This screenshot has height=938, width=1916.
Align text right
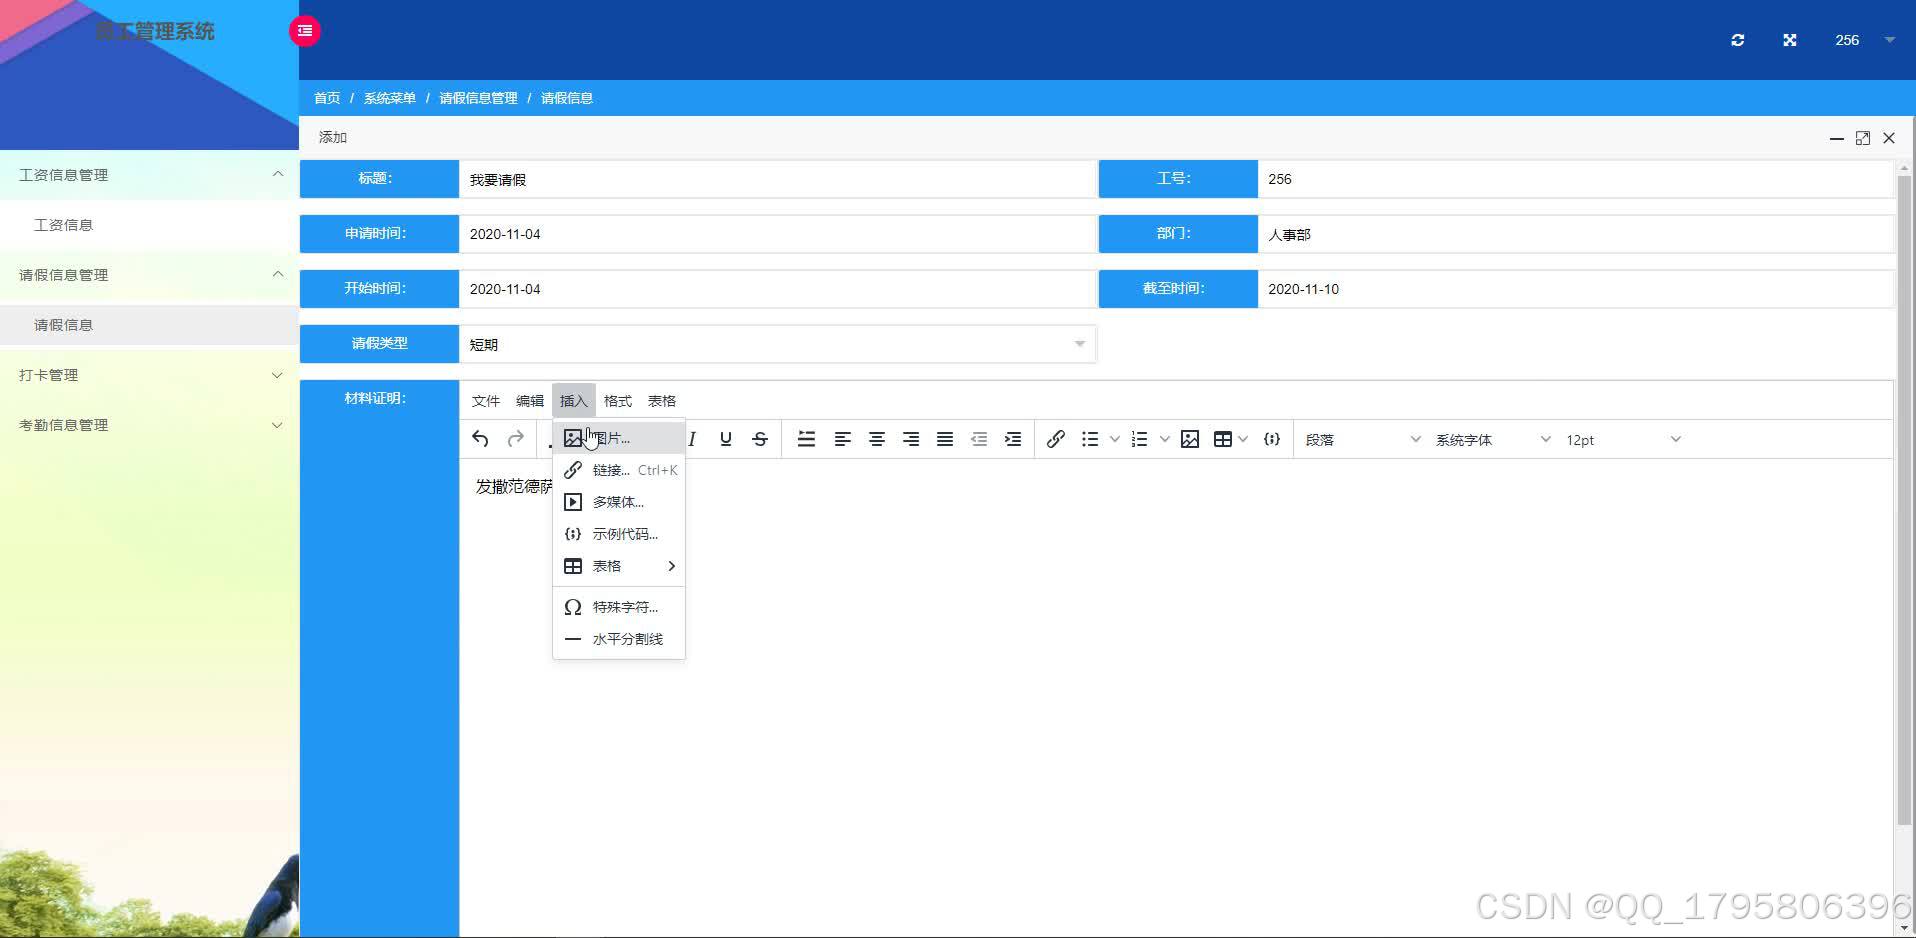(911, 439)
